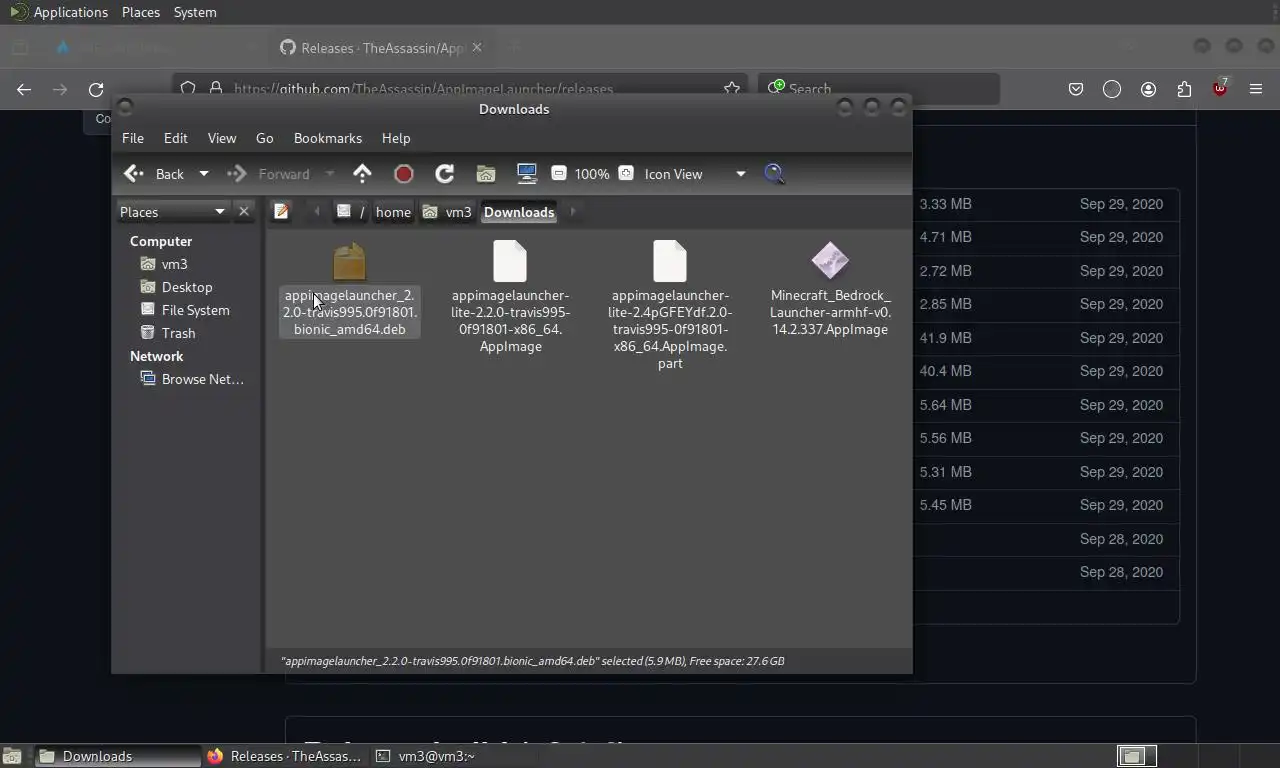Click the uBlock Origin extension icon
The height and width of the screenshot is (768, 1280).
tap(1220, 88)
